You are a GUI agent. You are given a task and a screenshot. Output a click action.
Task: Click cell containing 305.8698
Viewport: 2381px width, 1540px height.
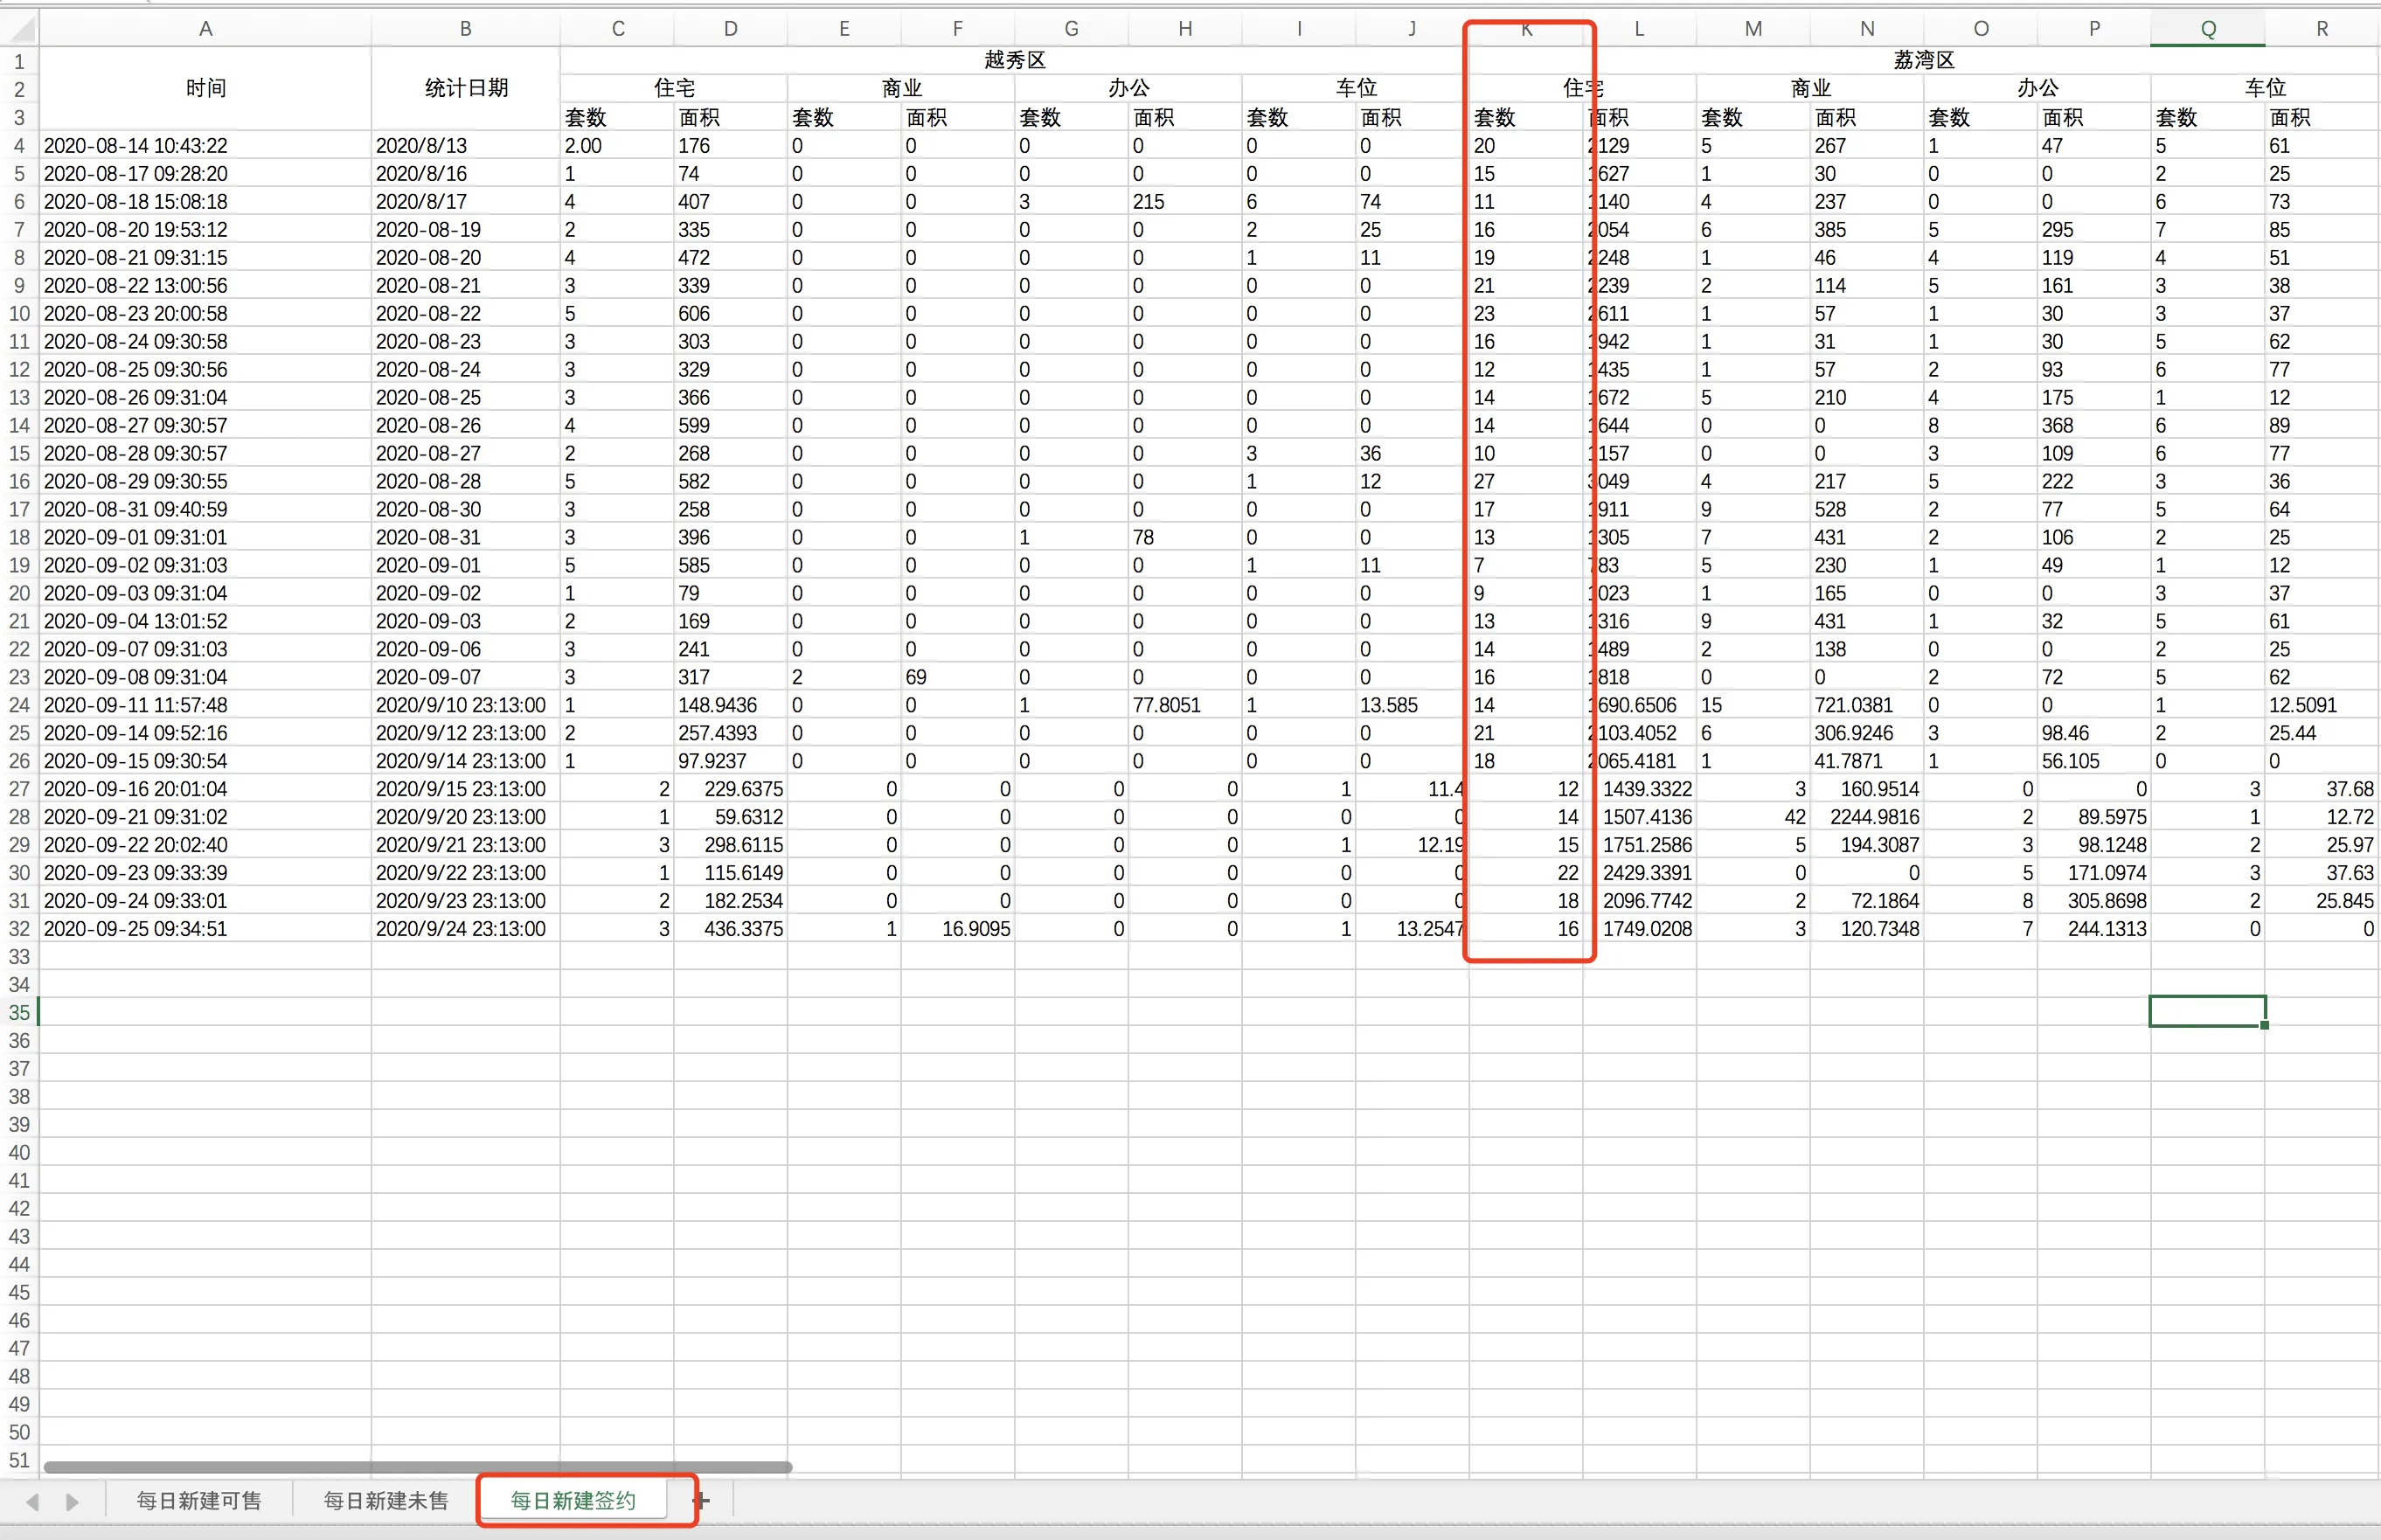point(2094,901)
